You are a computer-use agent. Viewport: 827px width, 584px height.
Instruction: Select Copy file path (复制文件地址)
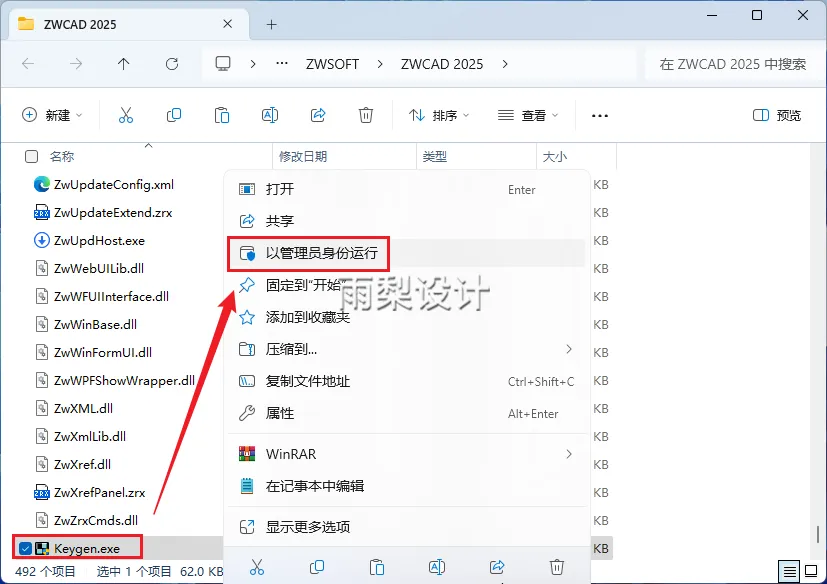[407, 381]
